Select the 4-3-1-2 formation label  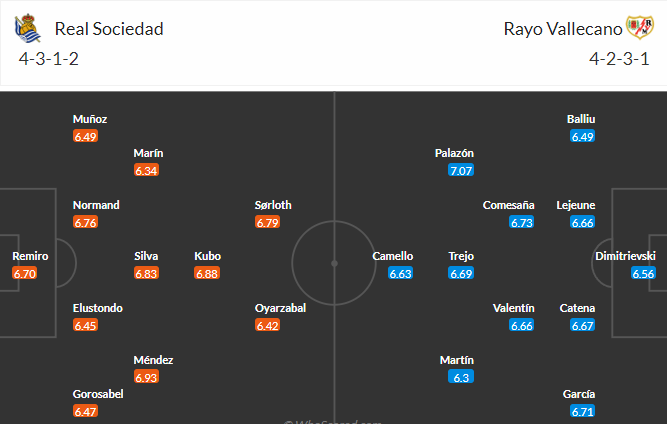click(48, 59)
